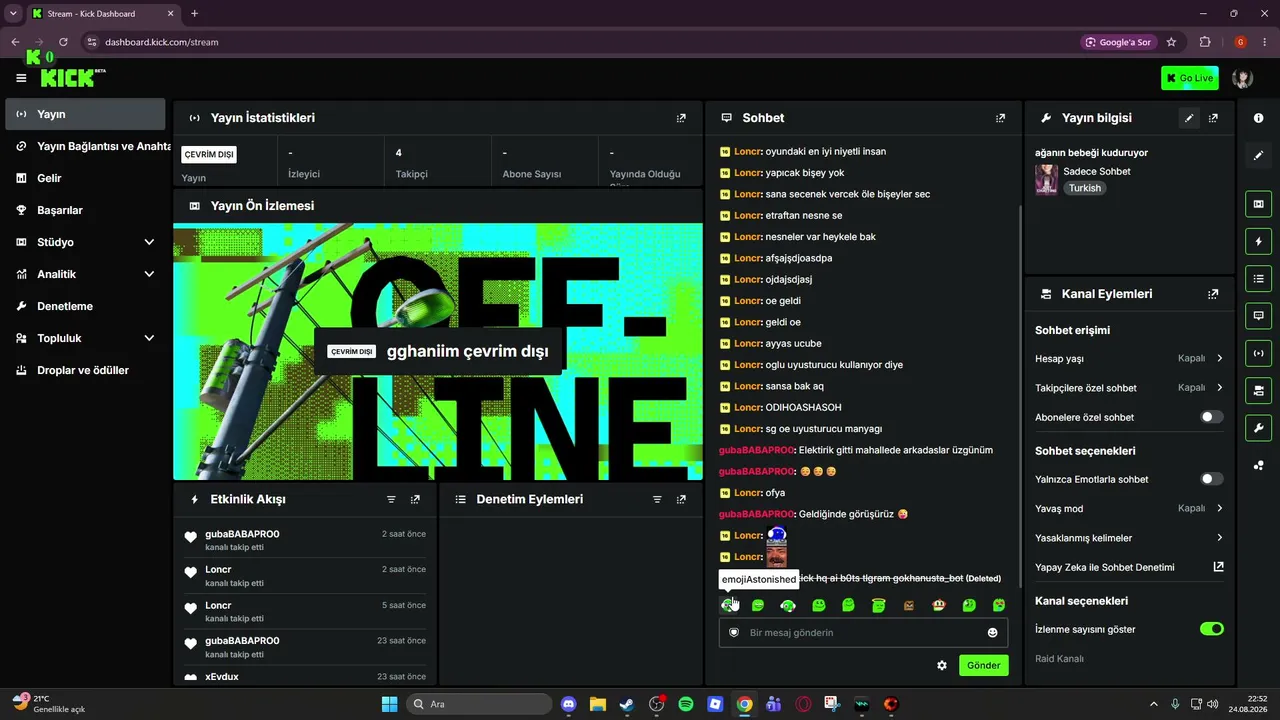Open Yavaş mod setting
Viewport: 1280px width, 720px height.
[1129, 508]
